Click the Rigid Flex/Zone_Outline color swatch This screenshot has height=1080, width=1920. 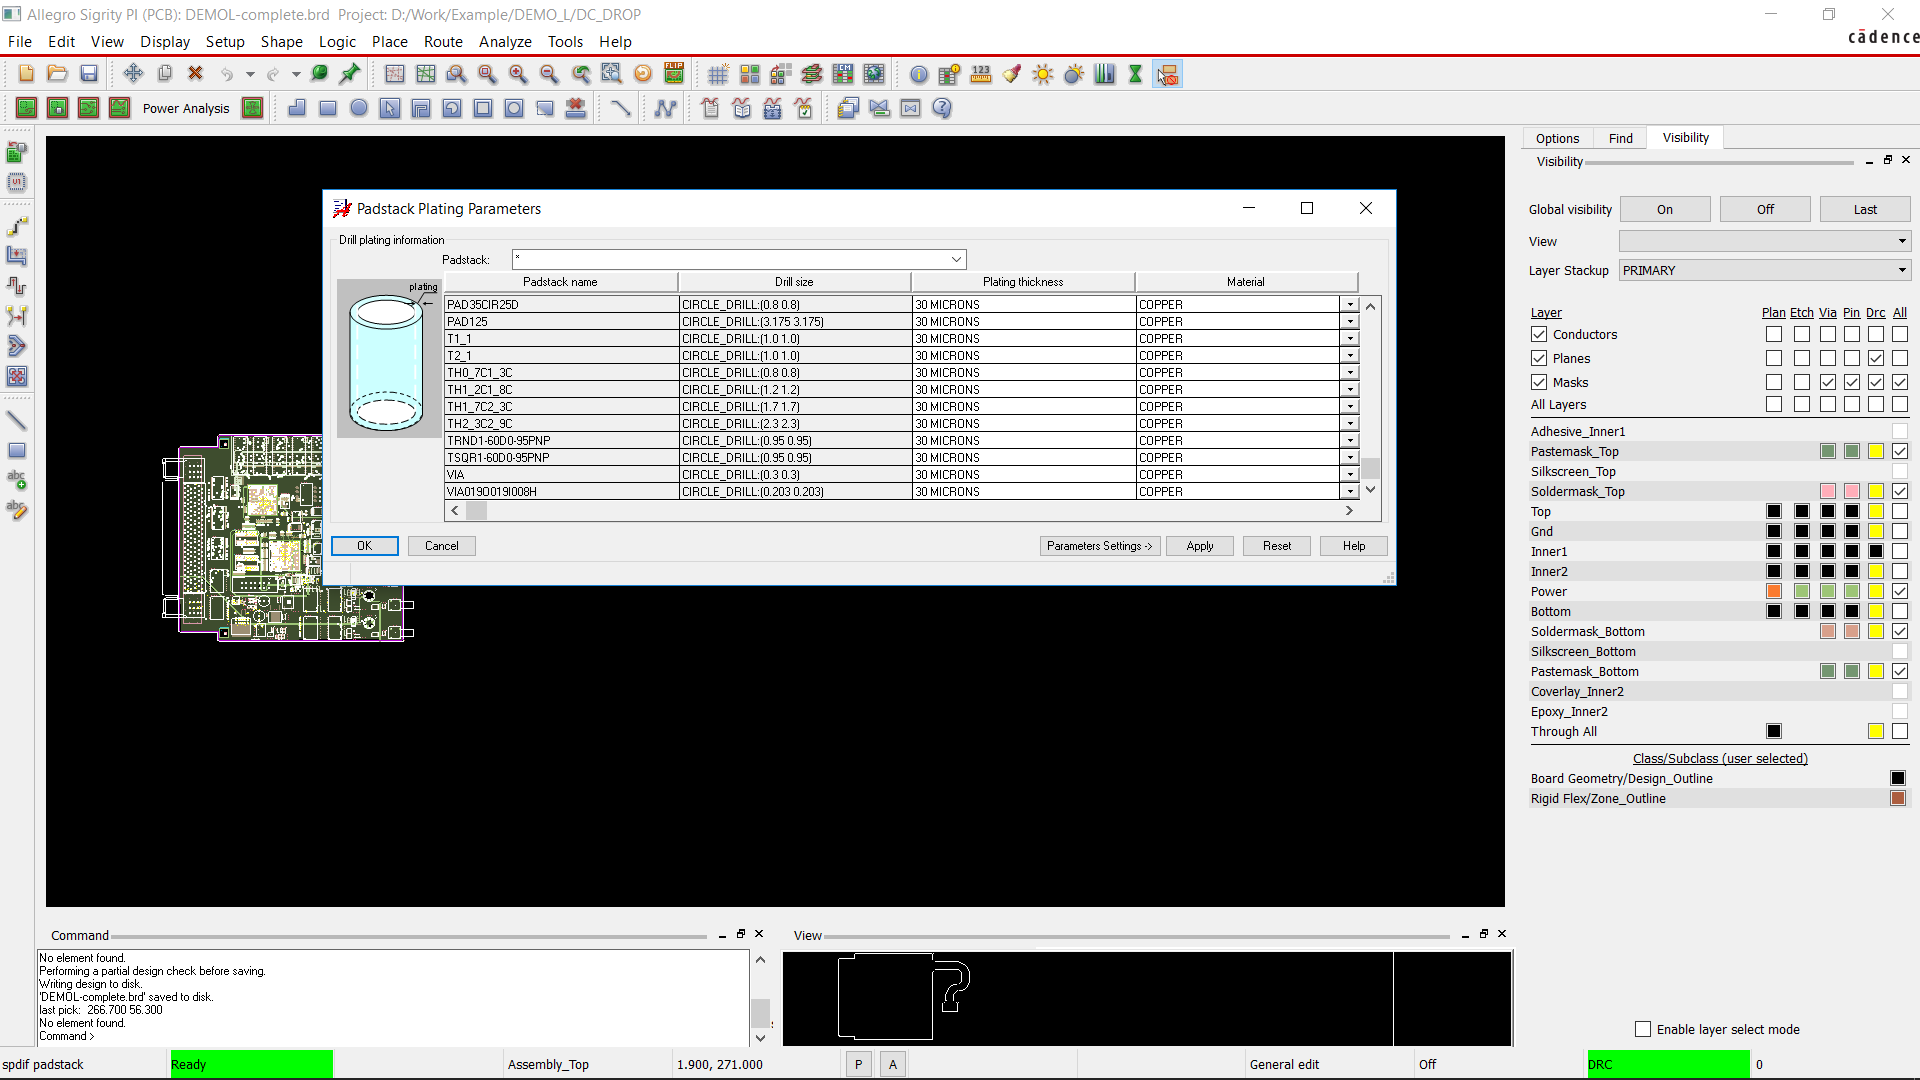1897,798
